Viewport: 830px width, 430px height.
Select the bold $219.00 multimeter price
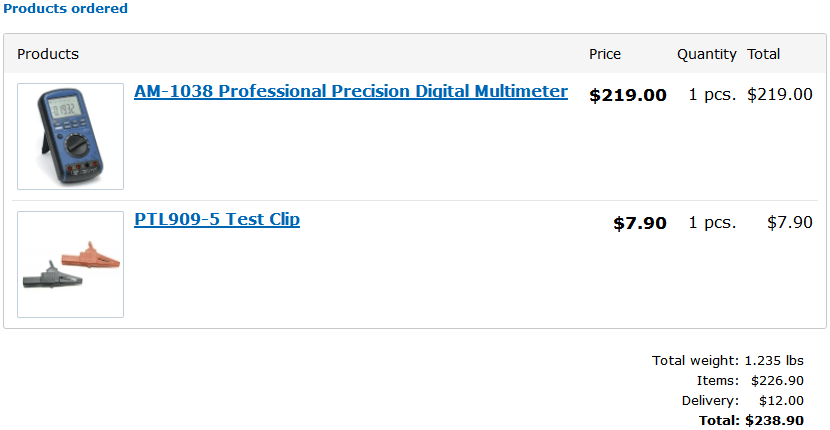(x=628, y=95)
